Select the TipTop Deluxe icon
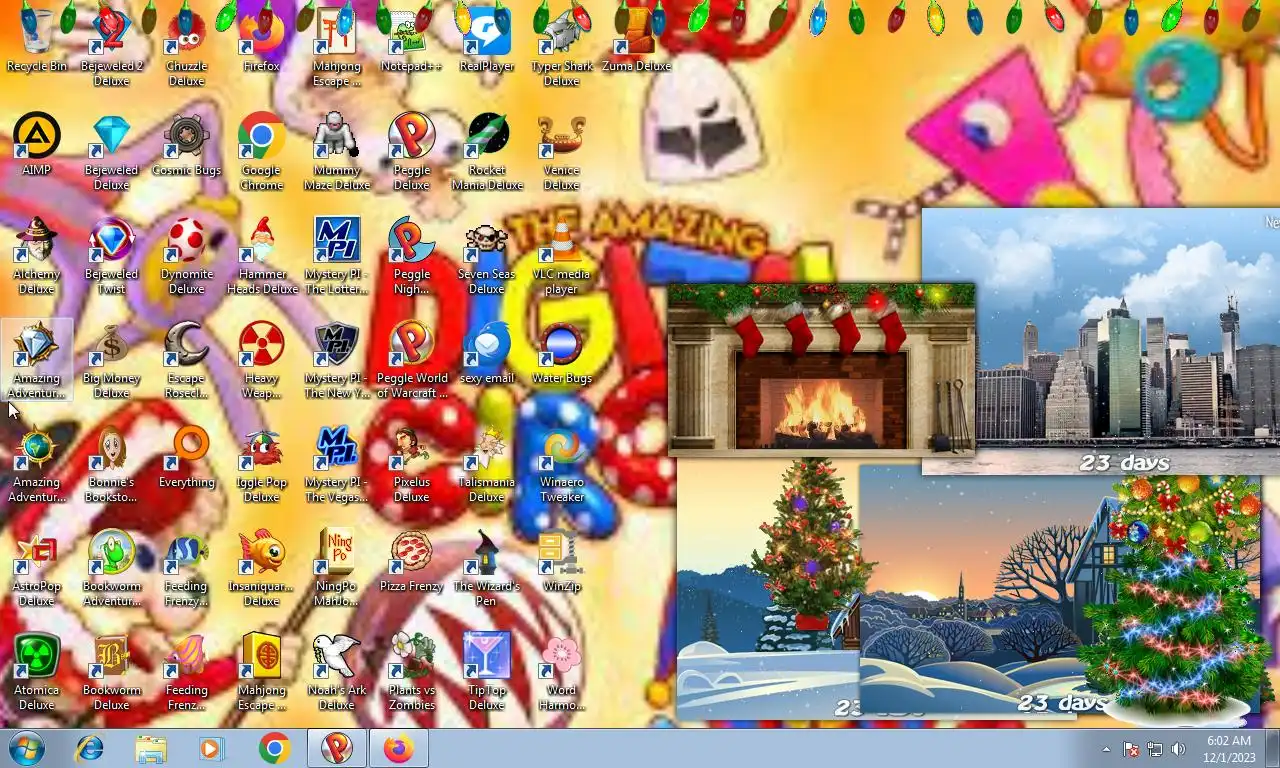Image resolution: width=1280 pixels, height=768 pixels. click(486, 671)
